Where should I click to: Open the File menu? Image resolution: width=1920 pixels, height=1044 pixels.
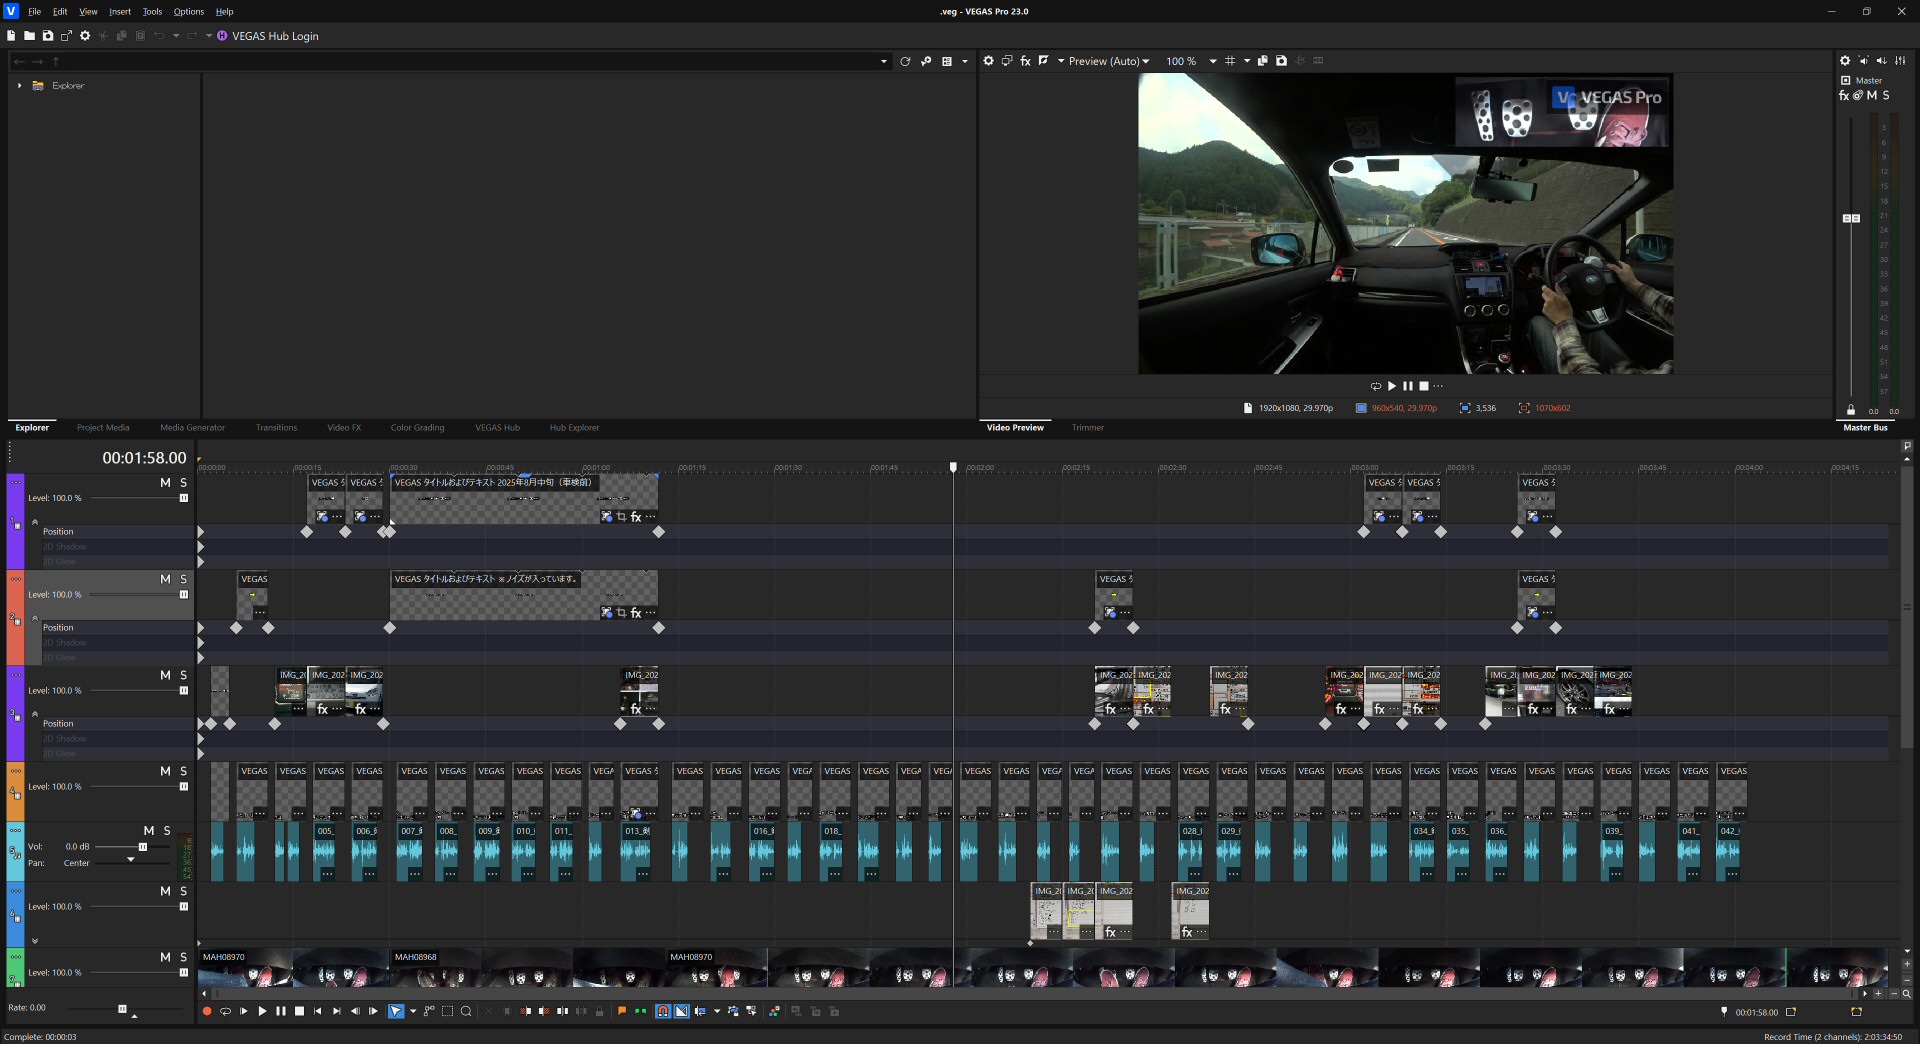pos(34,12)
